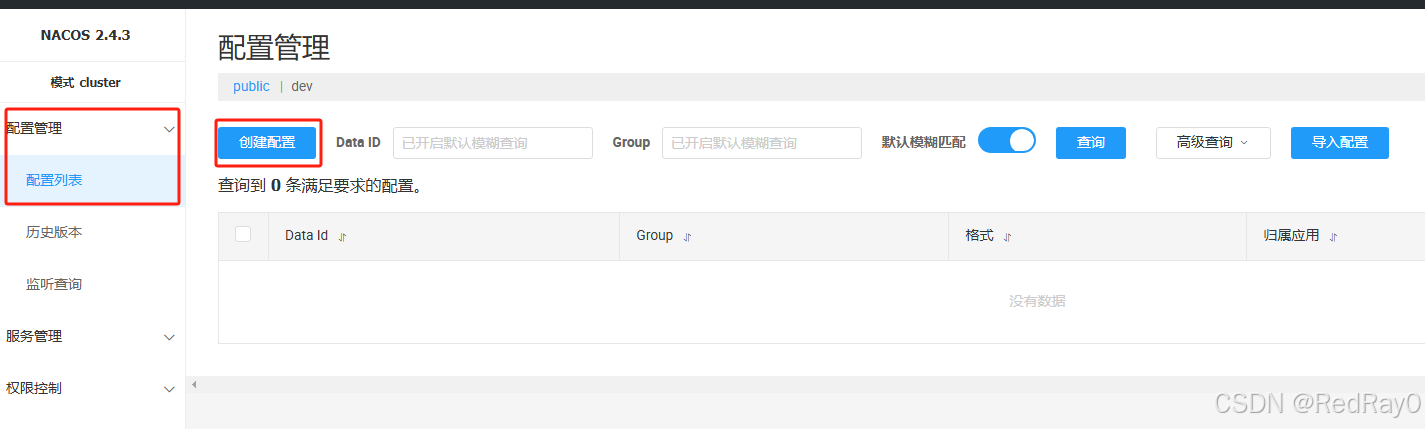Collapse the 配置管理 menu chevron
The width and height of the screenshot is (1425, 429).
pyautogui.click(x=169, y=129)
